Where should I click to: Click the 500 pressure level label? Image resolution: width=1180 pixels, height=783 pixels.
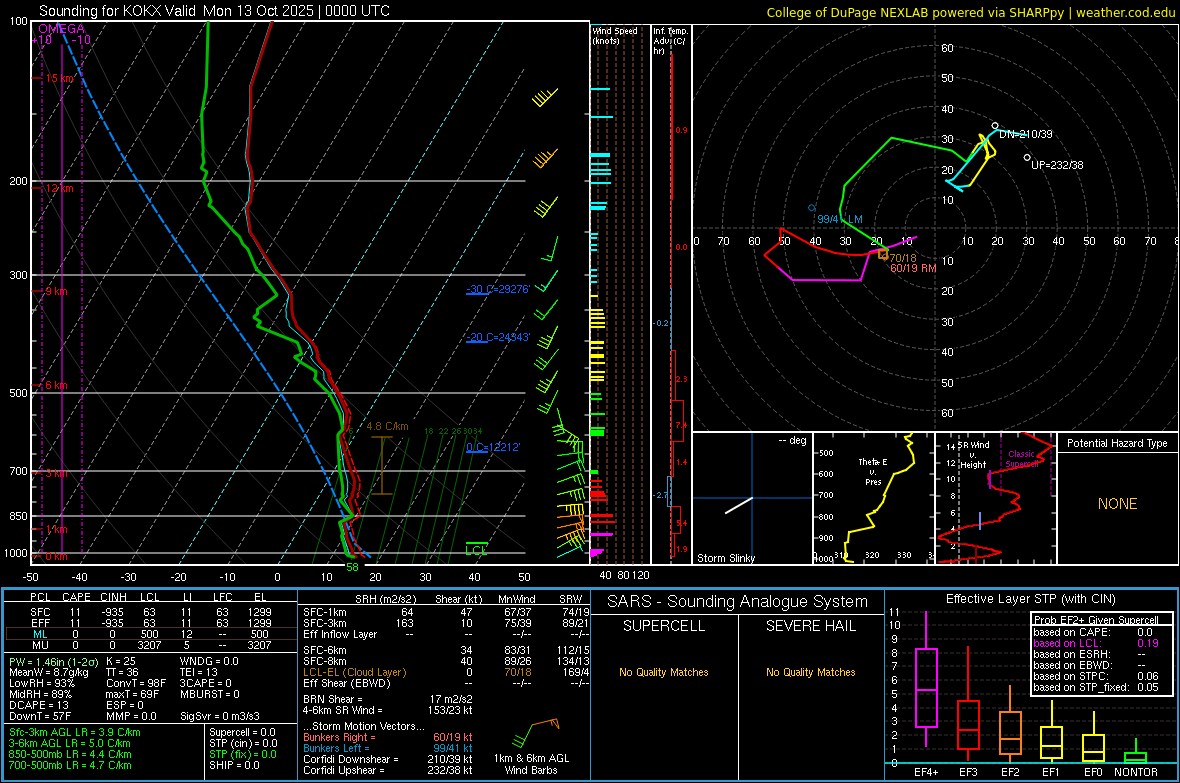click(x=18, y=393)
